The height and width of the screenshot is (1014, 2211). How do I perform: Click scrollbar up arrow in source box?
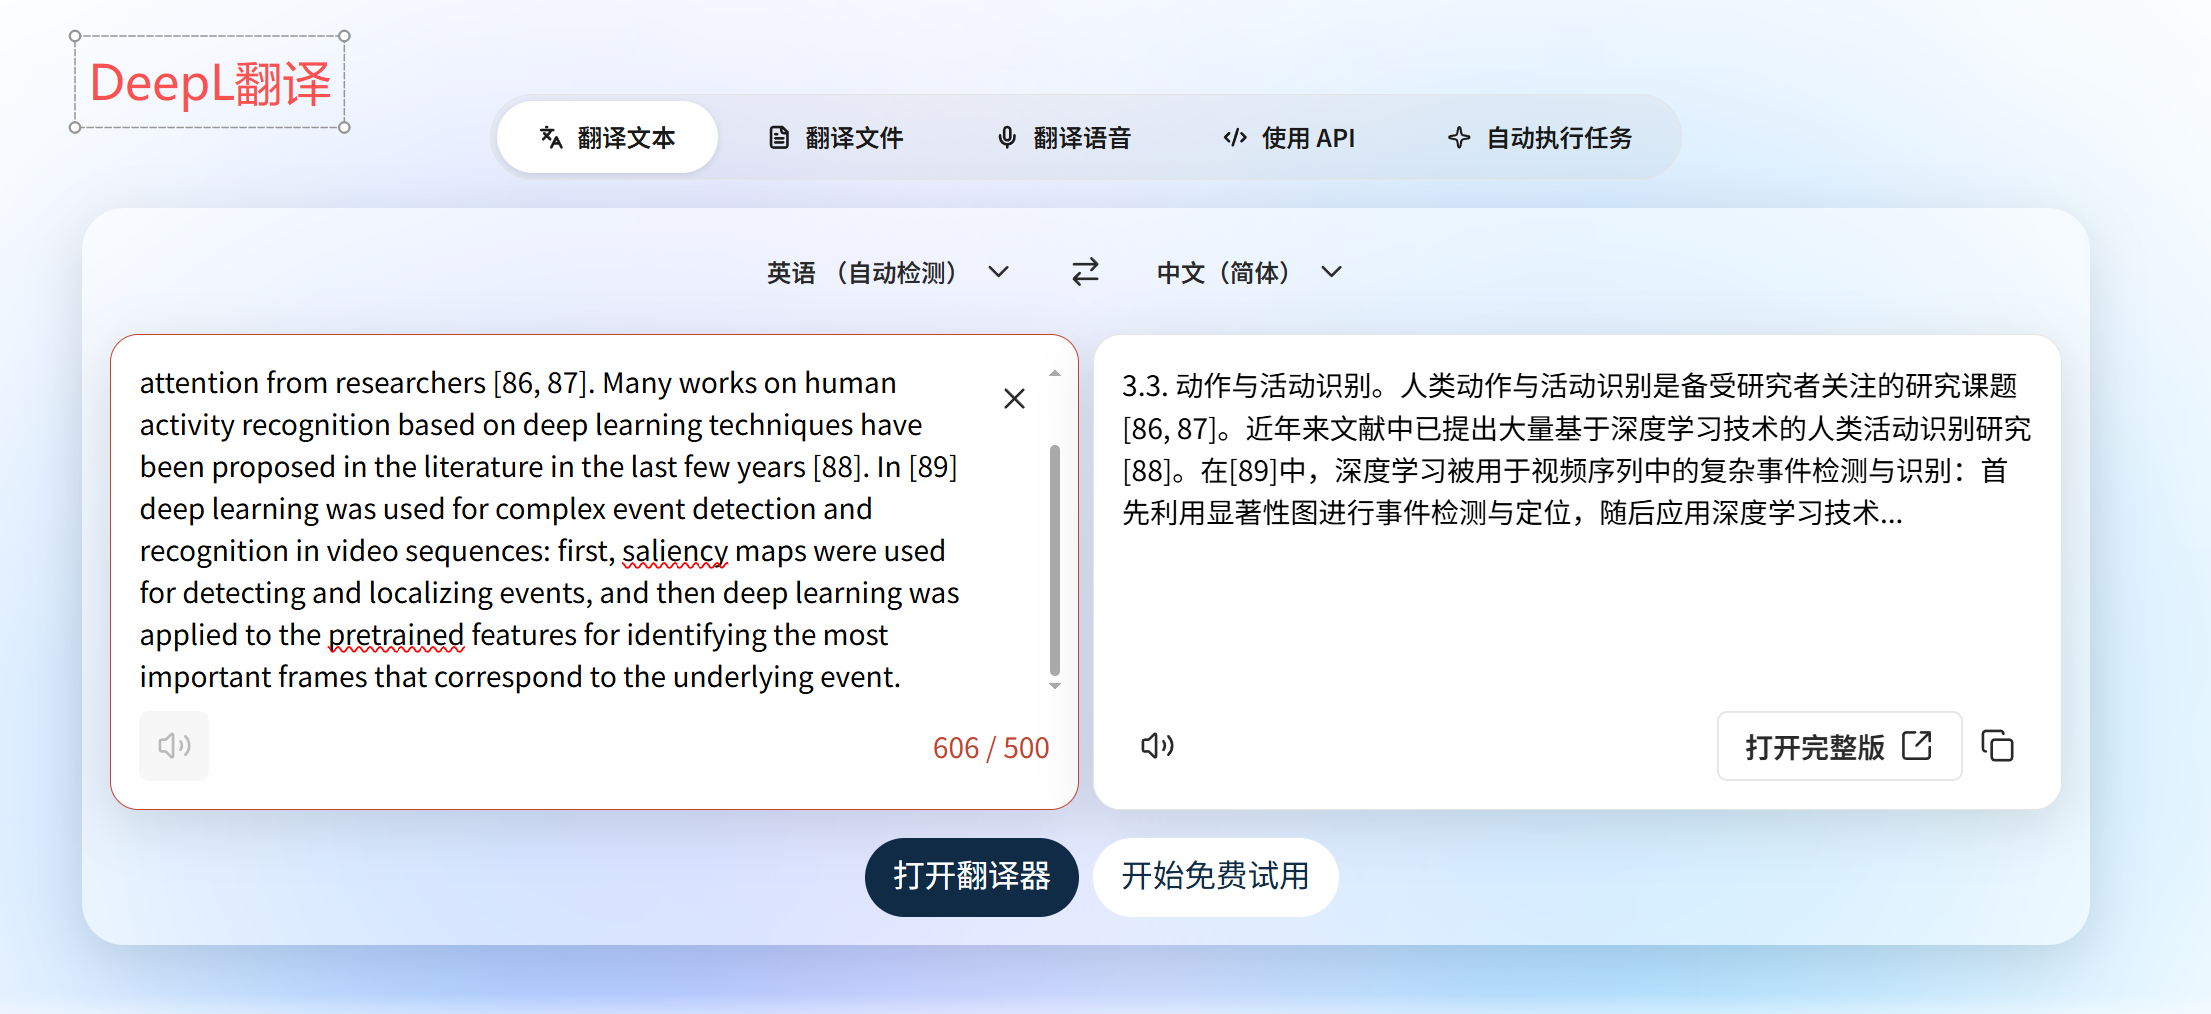click(1055, 373)
